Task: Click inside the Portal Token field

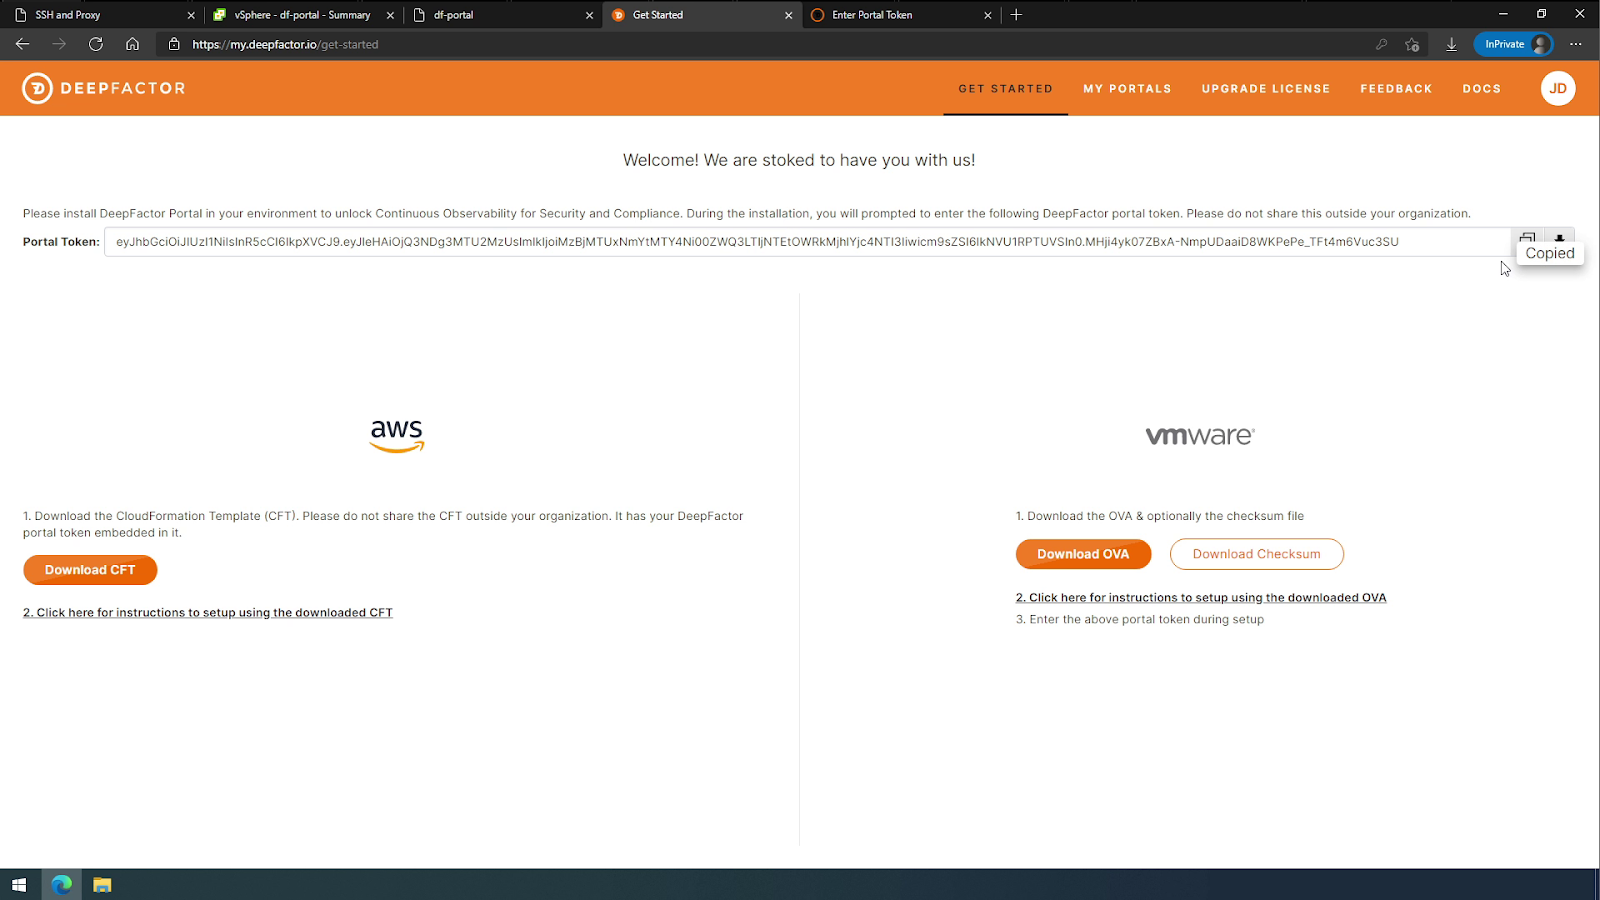Action: coord(807,242)
